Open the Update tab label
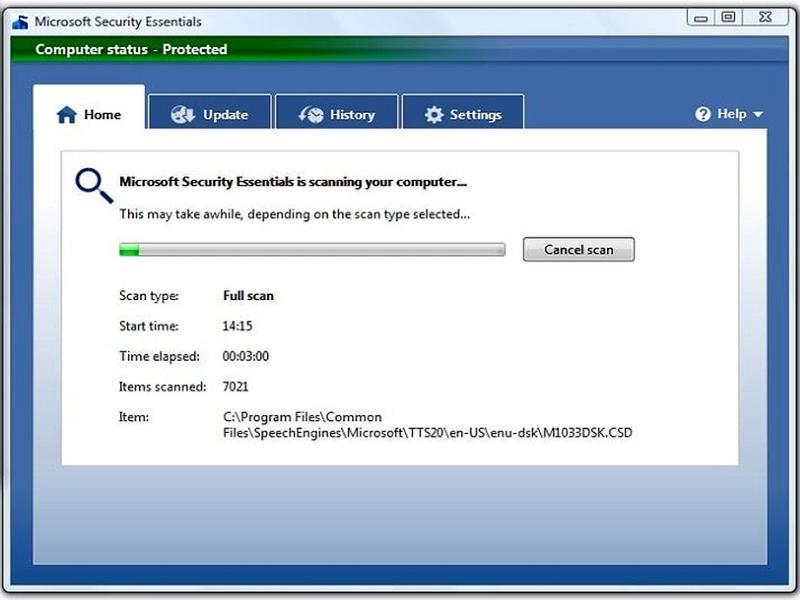This screenshot has height=600, width=800. 226,115
